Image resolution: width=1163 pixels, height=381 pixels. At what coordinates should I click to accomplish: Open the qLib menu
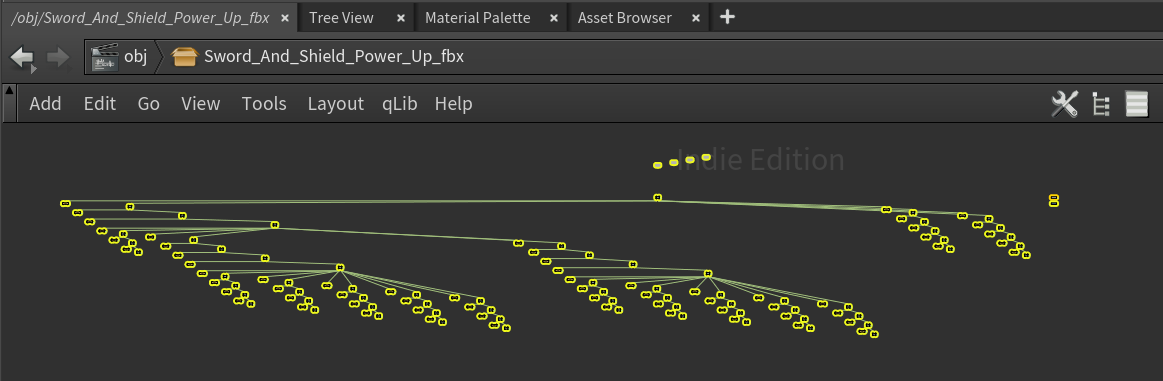point(400,104)
